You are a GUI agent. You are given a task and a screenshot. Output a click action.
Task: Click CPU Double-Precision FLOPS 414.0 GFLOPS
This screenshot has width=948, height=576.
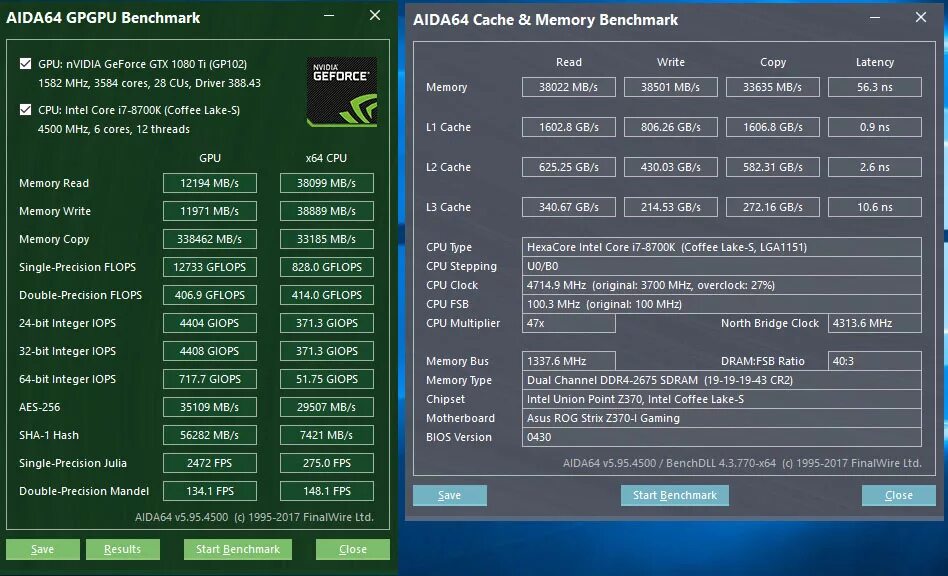click(x=326, y=295)
